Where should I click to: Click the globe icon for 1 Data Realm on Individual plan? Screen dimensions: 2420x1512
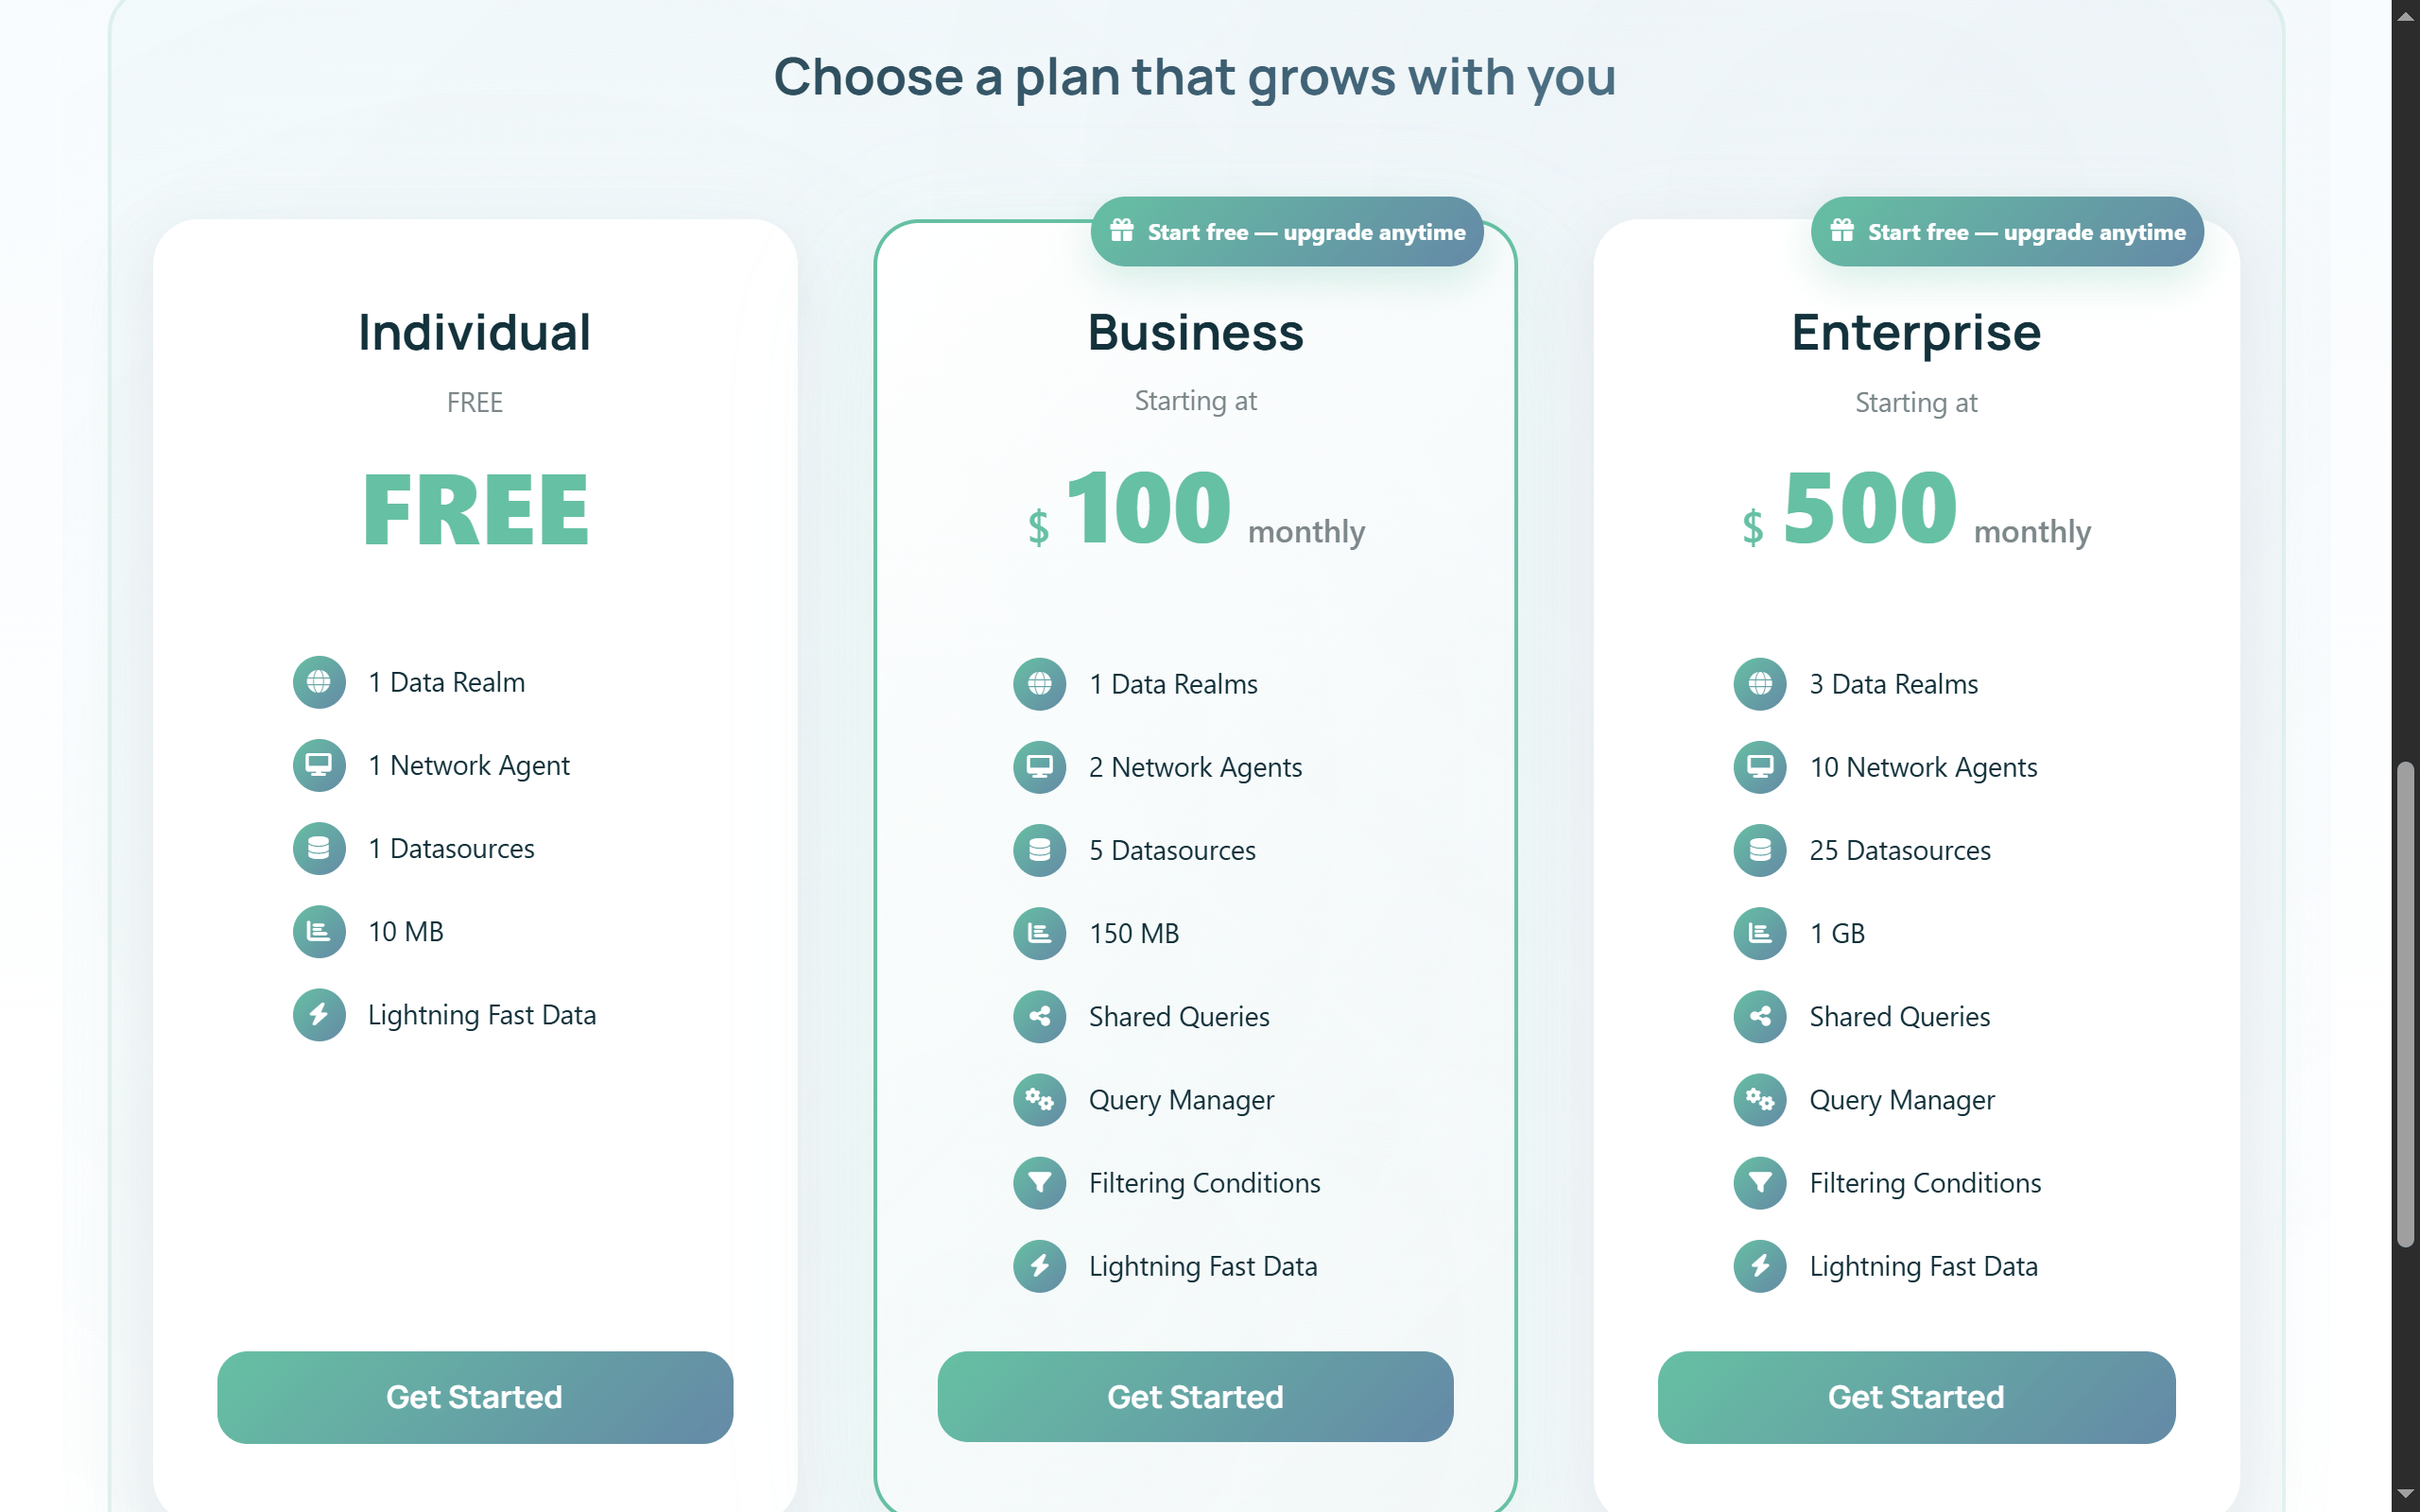click(x=318, y=683)
